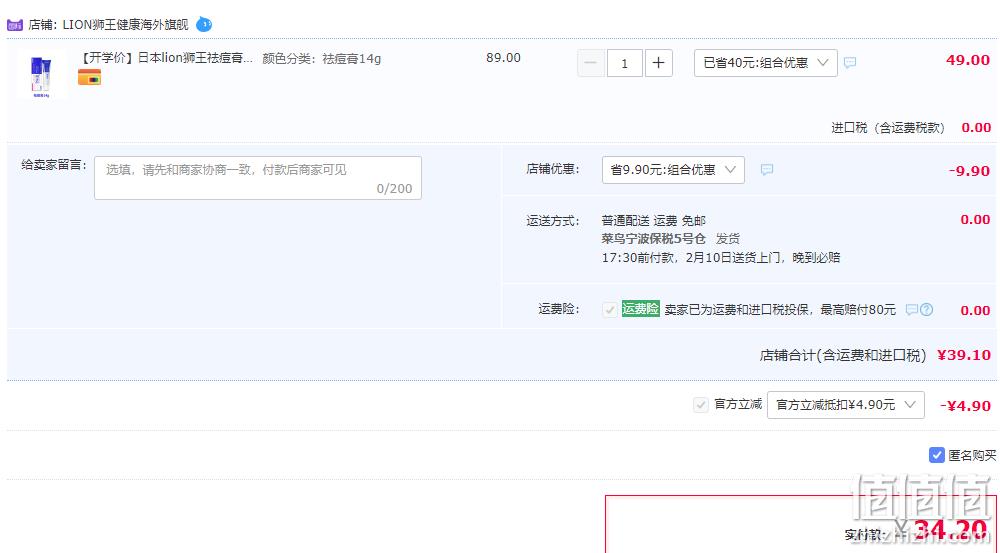The height and width of the screenshot is (553, 1000).
Task: Click the green 运费险 badge
Action: point(640,309)
